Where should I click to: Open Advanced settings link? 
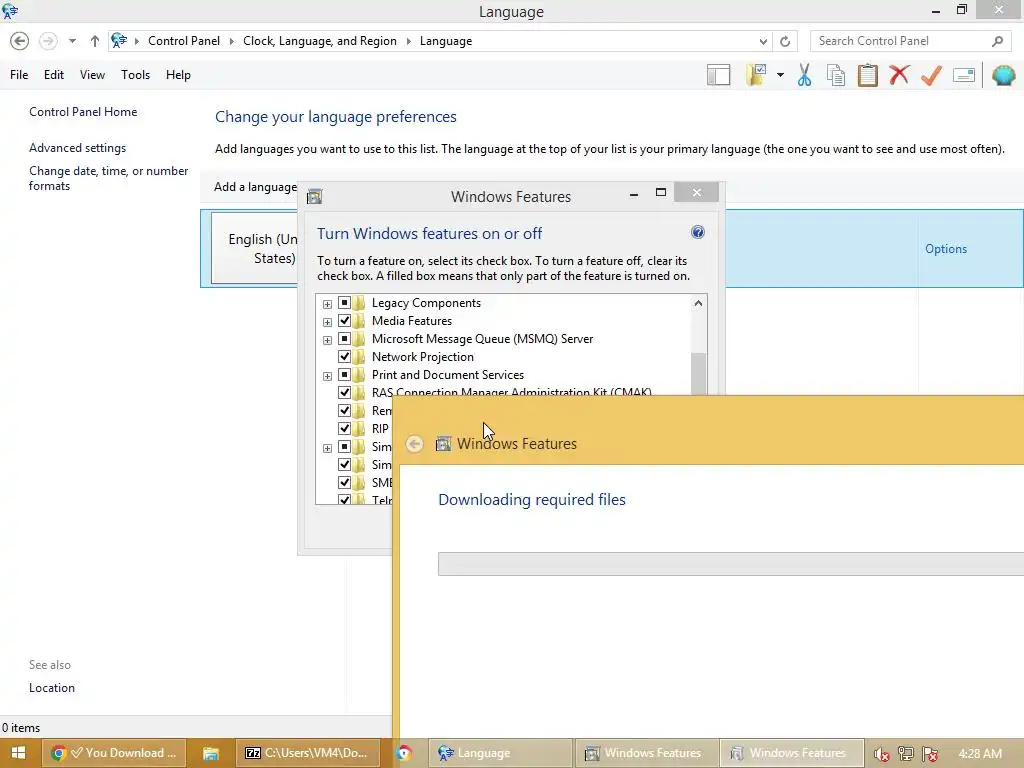(x=78, y=148)
